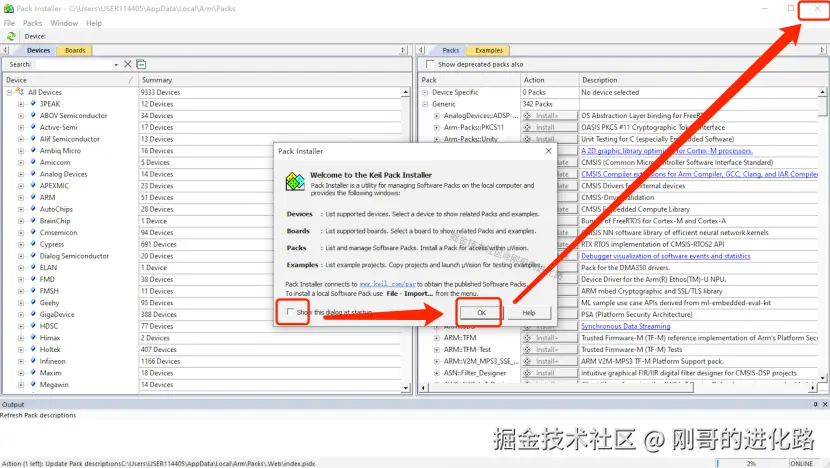Viewport: 830px width, 468px height.
Task: Expand the Dialog Semiconductor node
Action: (x=21, y=256)
